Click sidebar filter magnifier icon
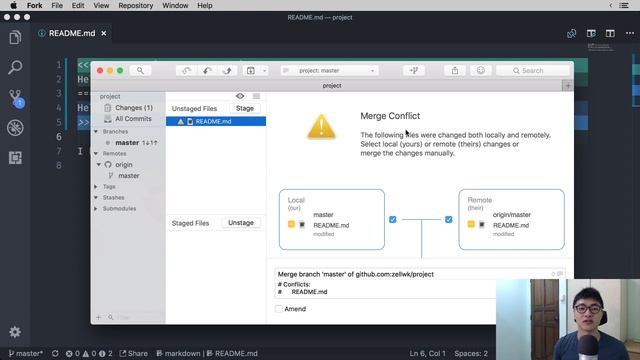The image size is (640, 360). coord(111,317)
